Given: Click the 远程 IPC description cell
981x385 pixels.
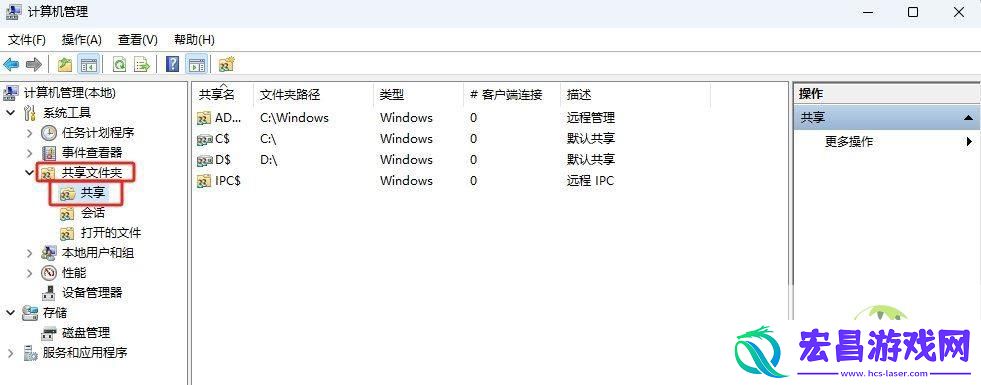Looking at the screenshot, I should (590, 181).
